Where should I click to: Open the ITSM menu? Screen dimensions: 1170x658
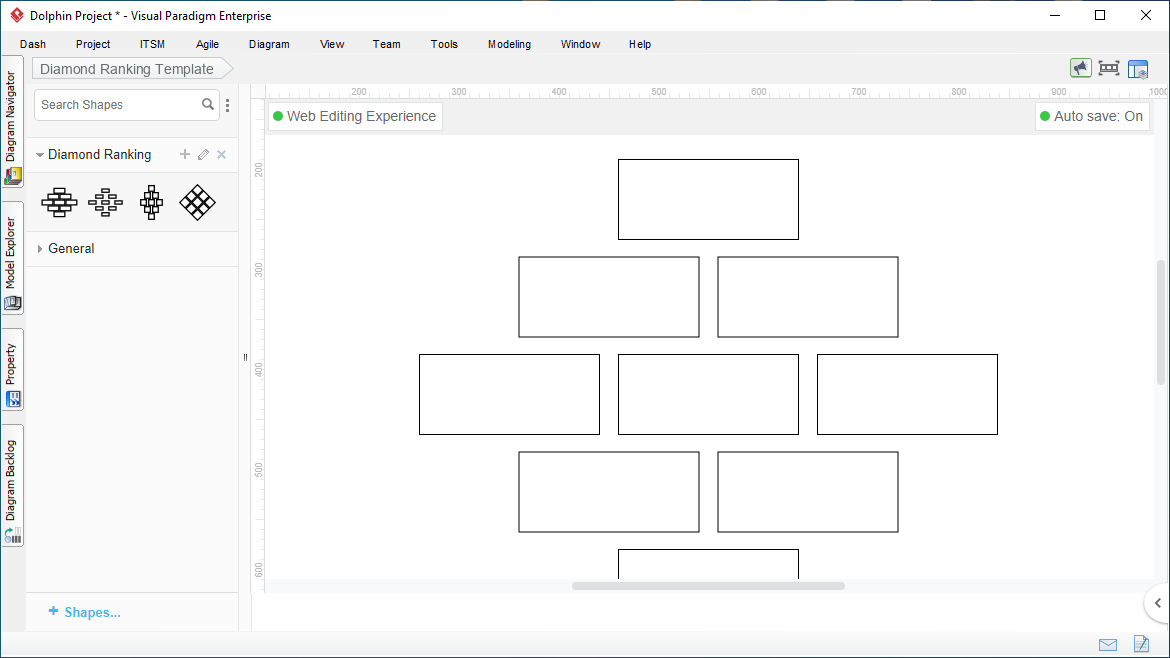[x=152, y=44]
